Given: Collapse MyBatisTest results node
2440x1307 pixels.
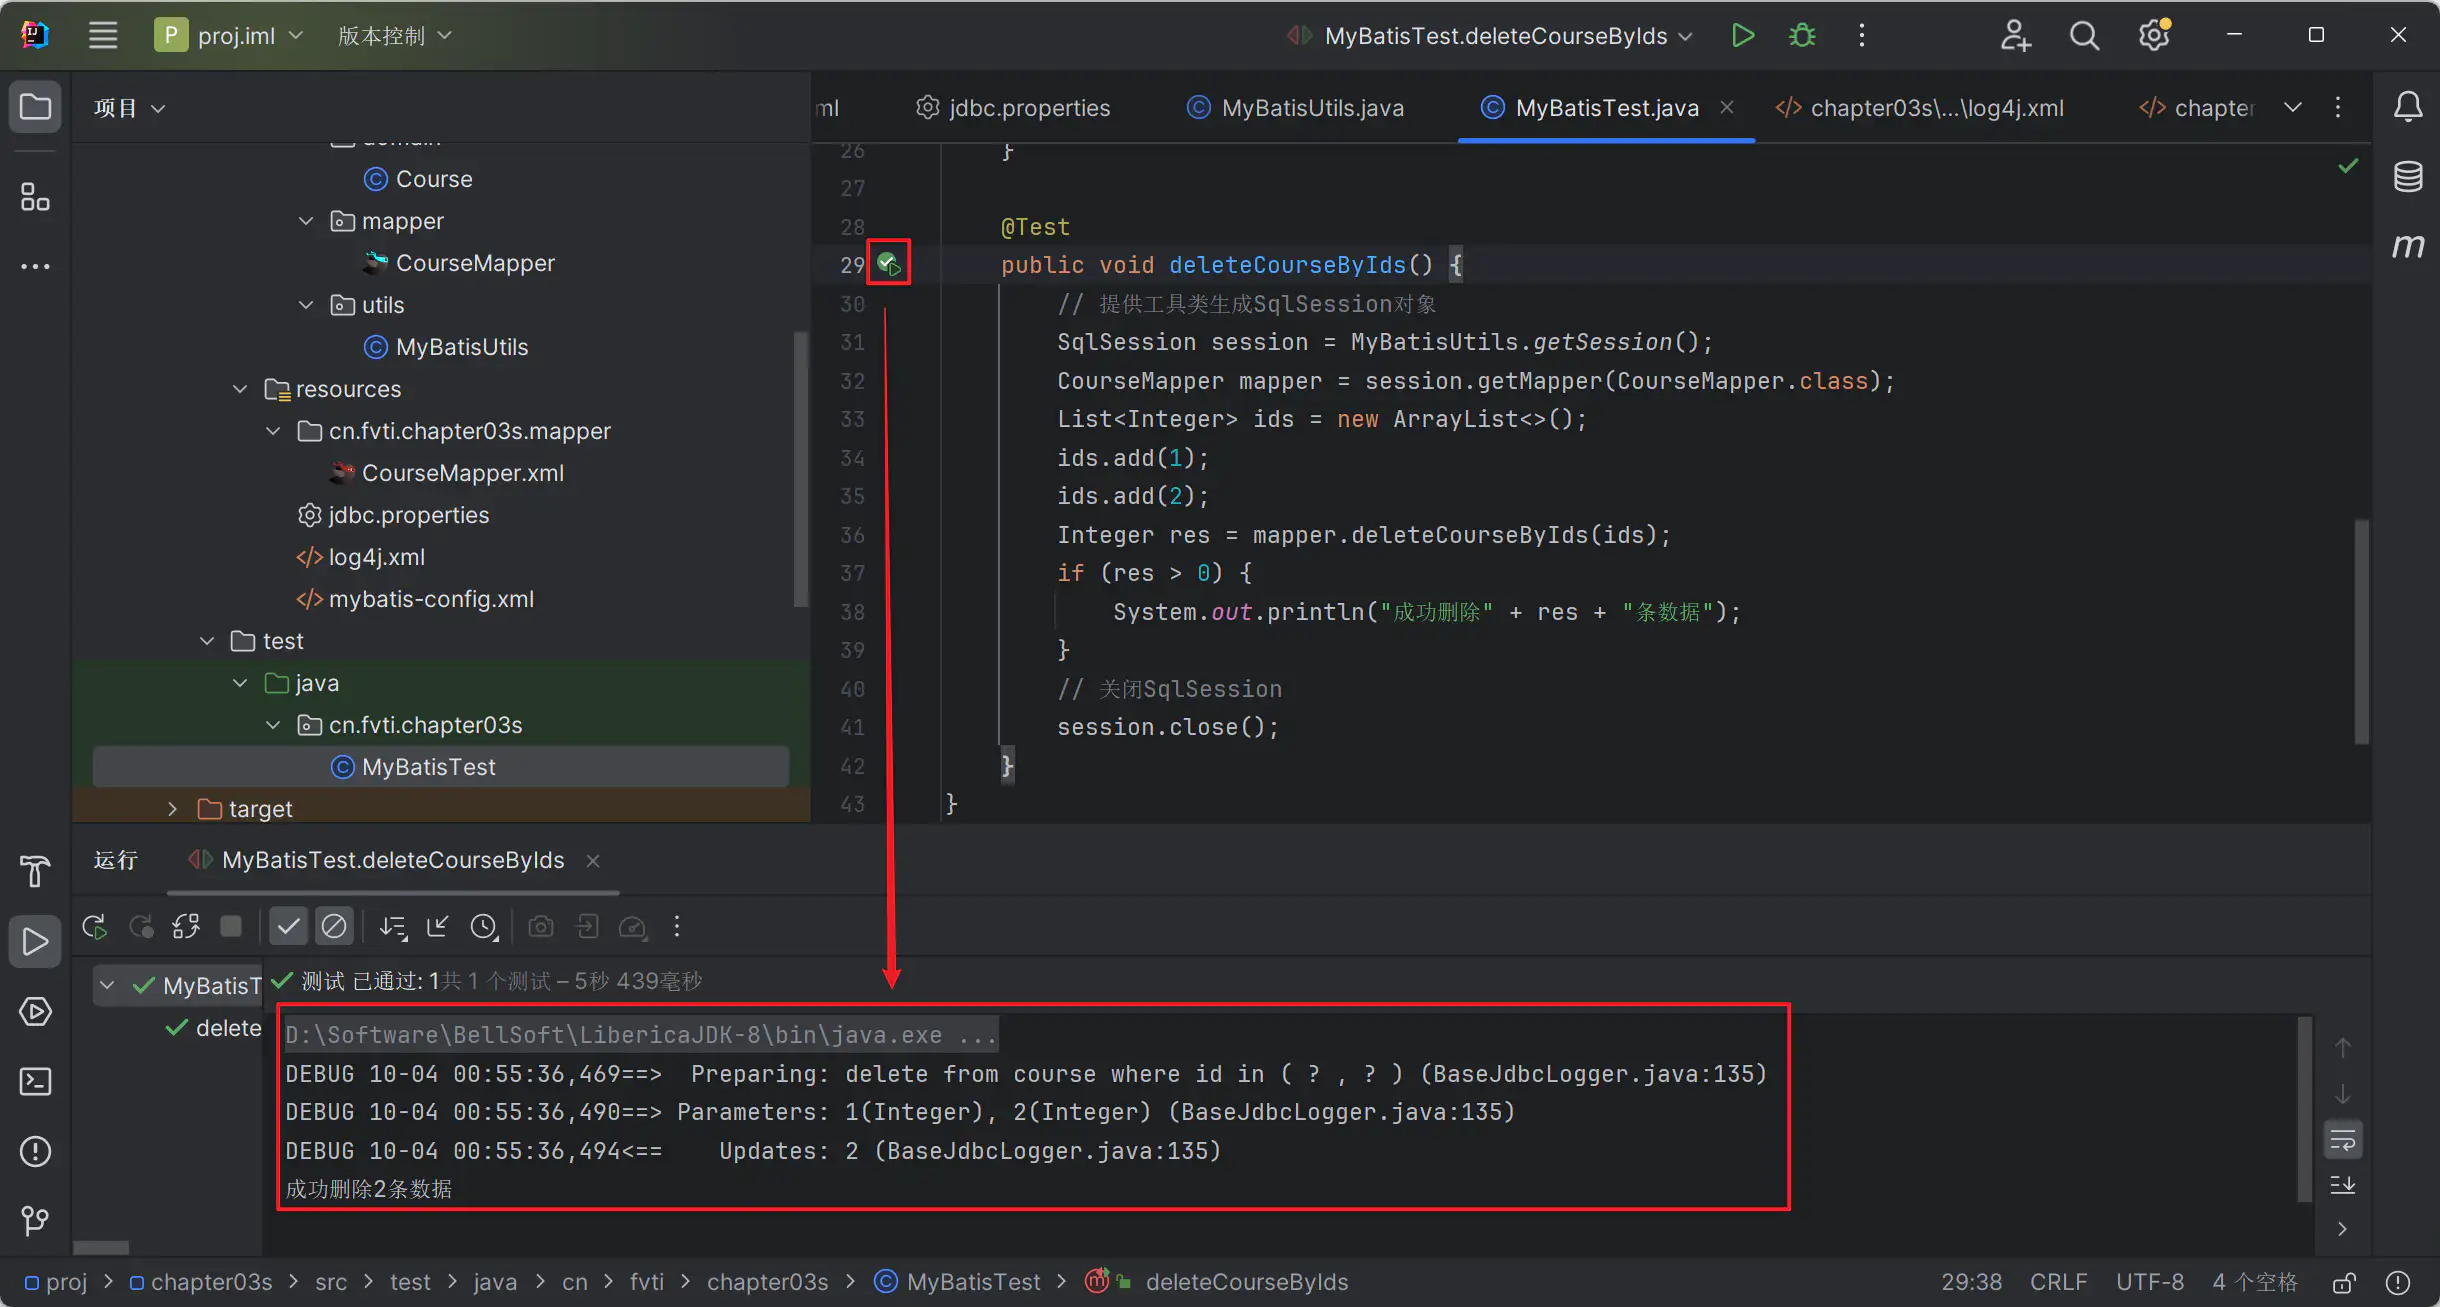Looking at the screenshot, I should (107, 985).
